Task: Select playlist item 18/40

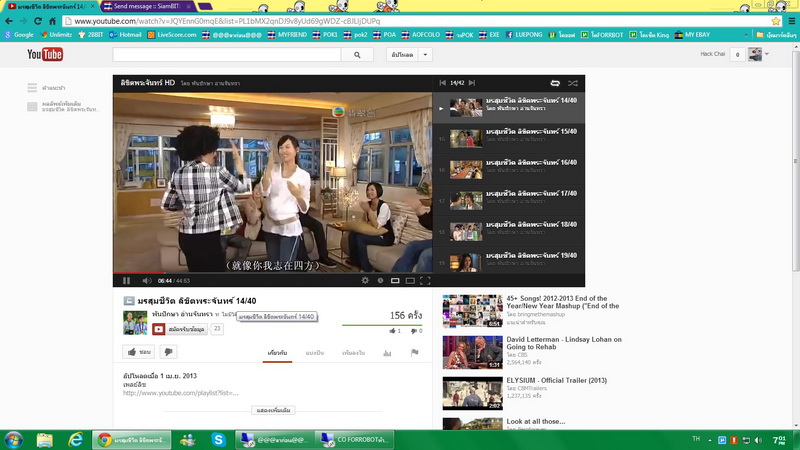Action: (509, 232)
